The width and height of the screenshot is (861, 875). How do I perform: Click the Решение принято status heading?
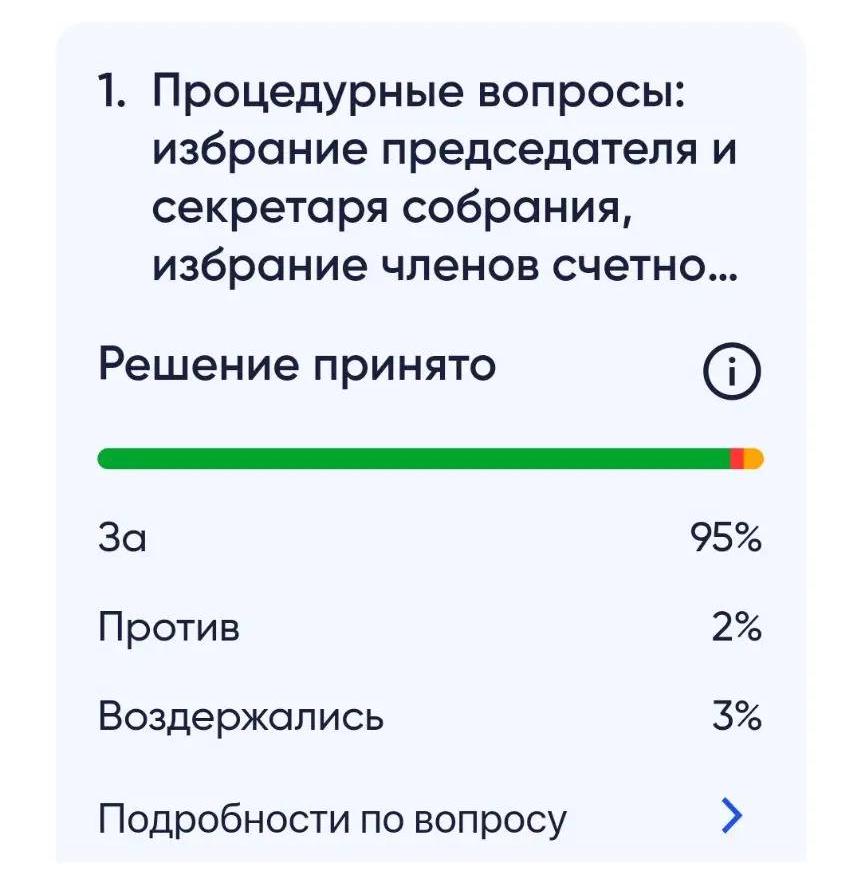click(297, 366)
